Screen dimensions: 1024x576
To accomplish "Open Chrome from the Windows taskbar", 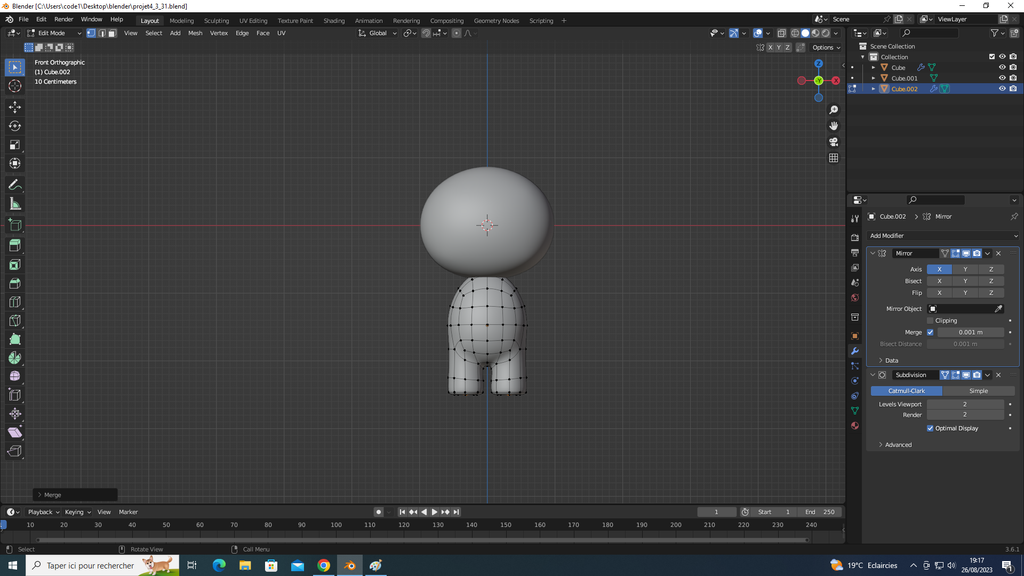I will tap(323, 565).
